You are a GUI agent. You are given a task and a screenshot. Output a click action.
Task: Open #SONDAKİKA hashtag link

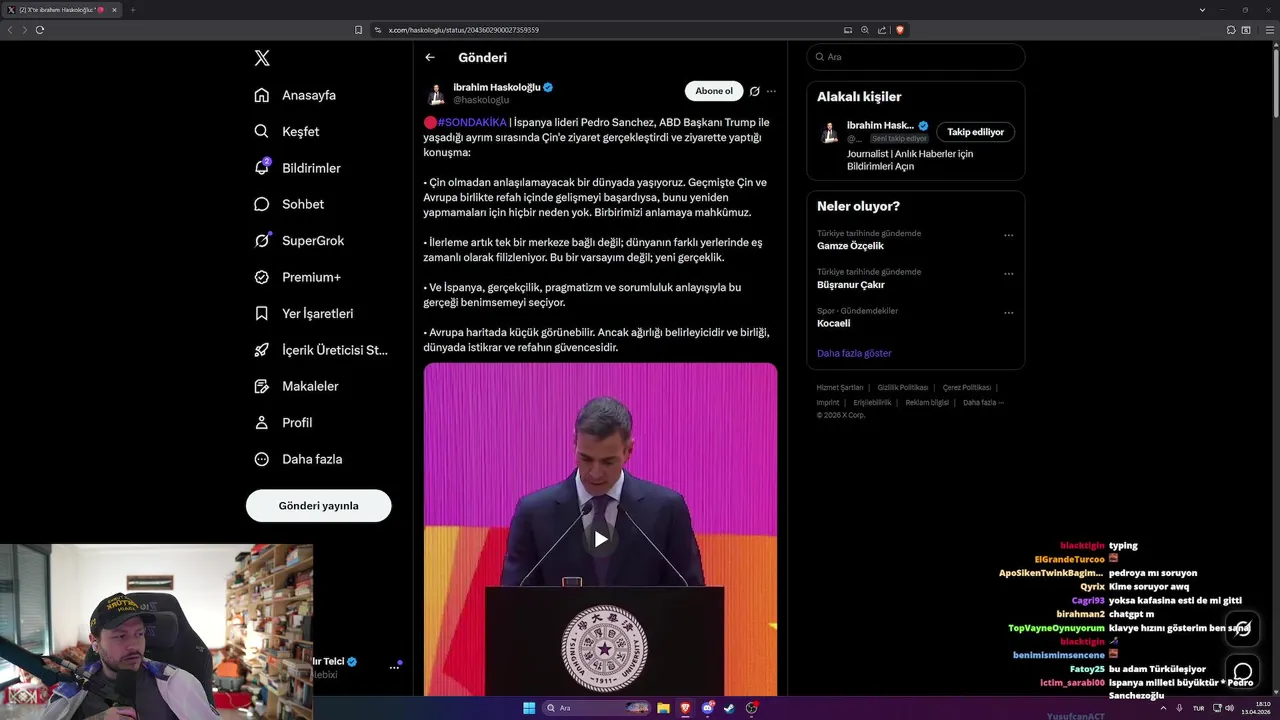tap(472, 122)
